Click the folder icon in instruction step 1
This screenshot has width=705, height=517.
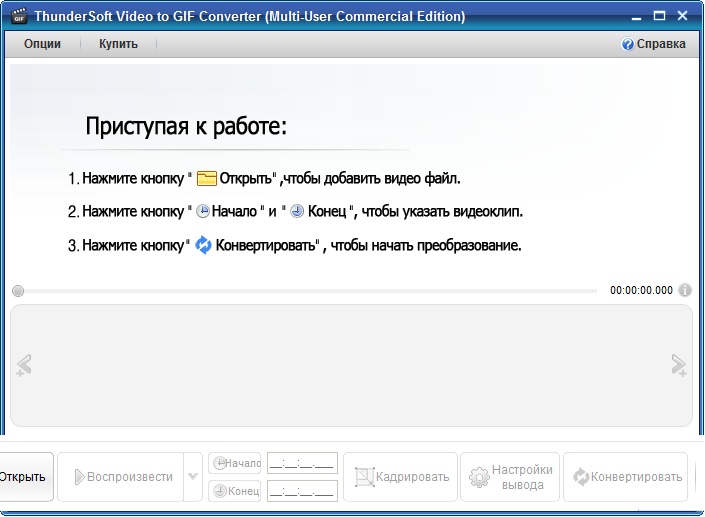coord(207,178)
